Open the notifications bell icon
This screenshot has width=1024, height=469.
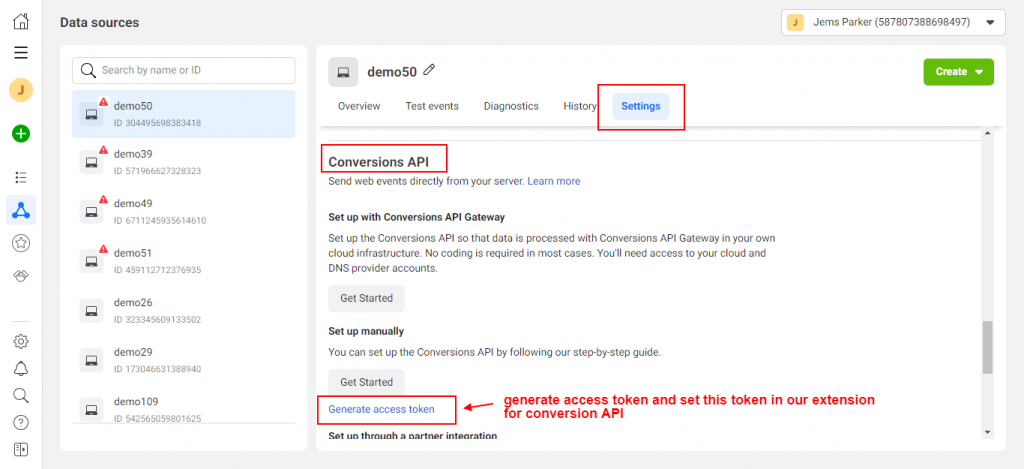(x=21, y=368)
